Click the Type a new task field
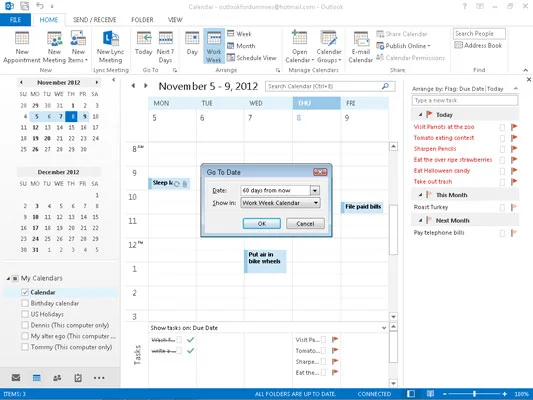This screenshot has height=400, width=533. point(465,100)
